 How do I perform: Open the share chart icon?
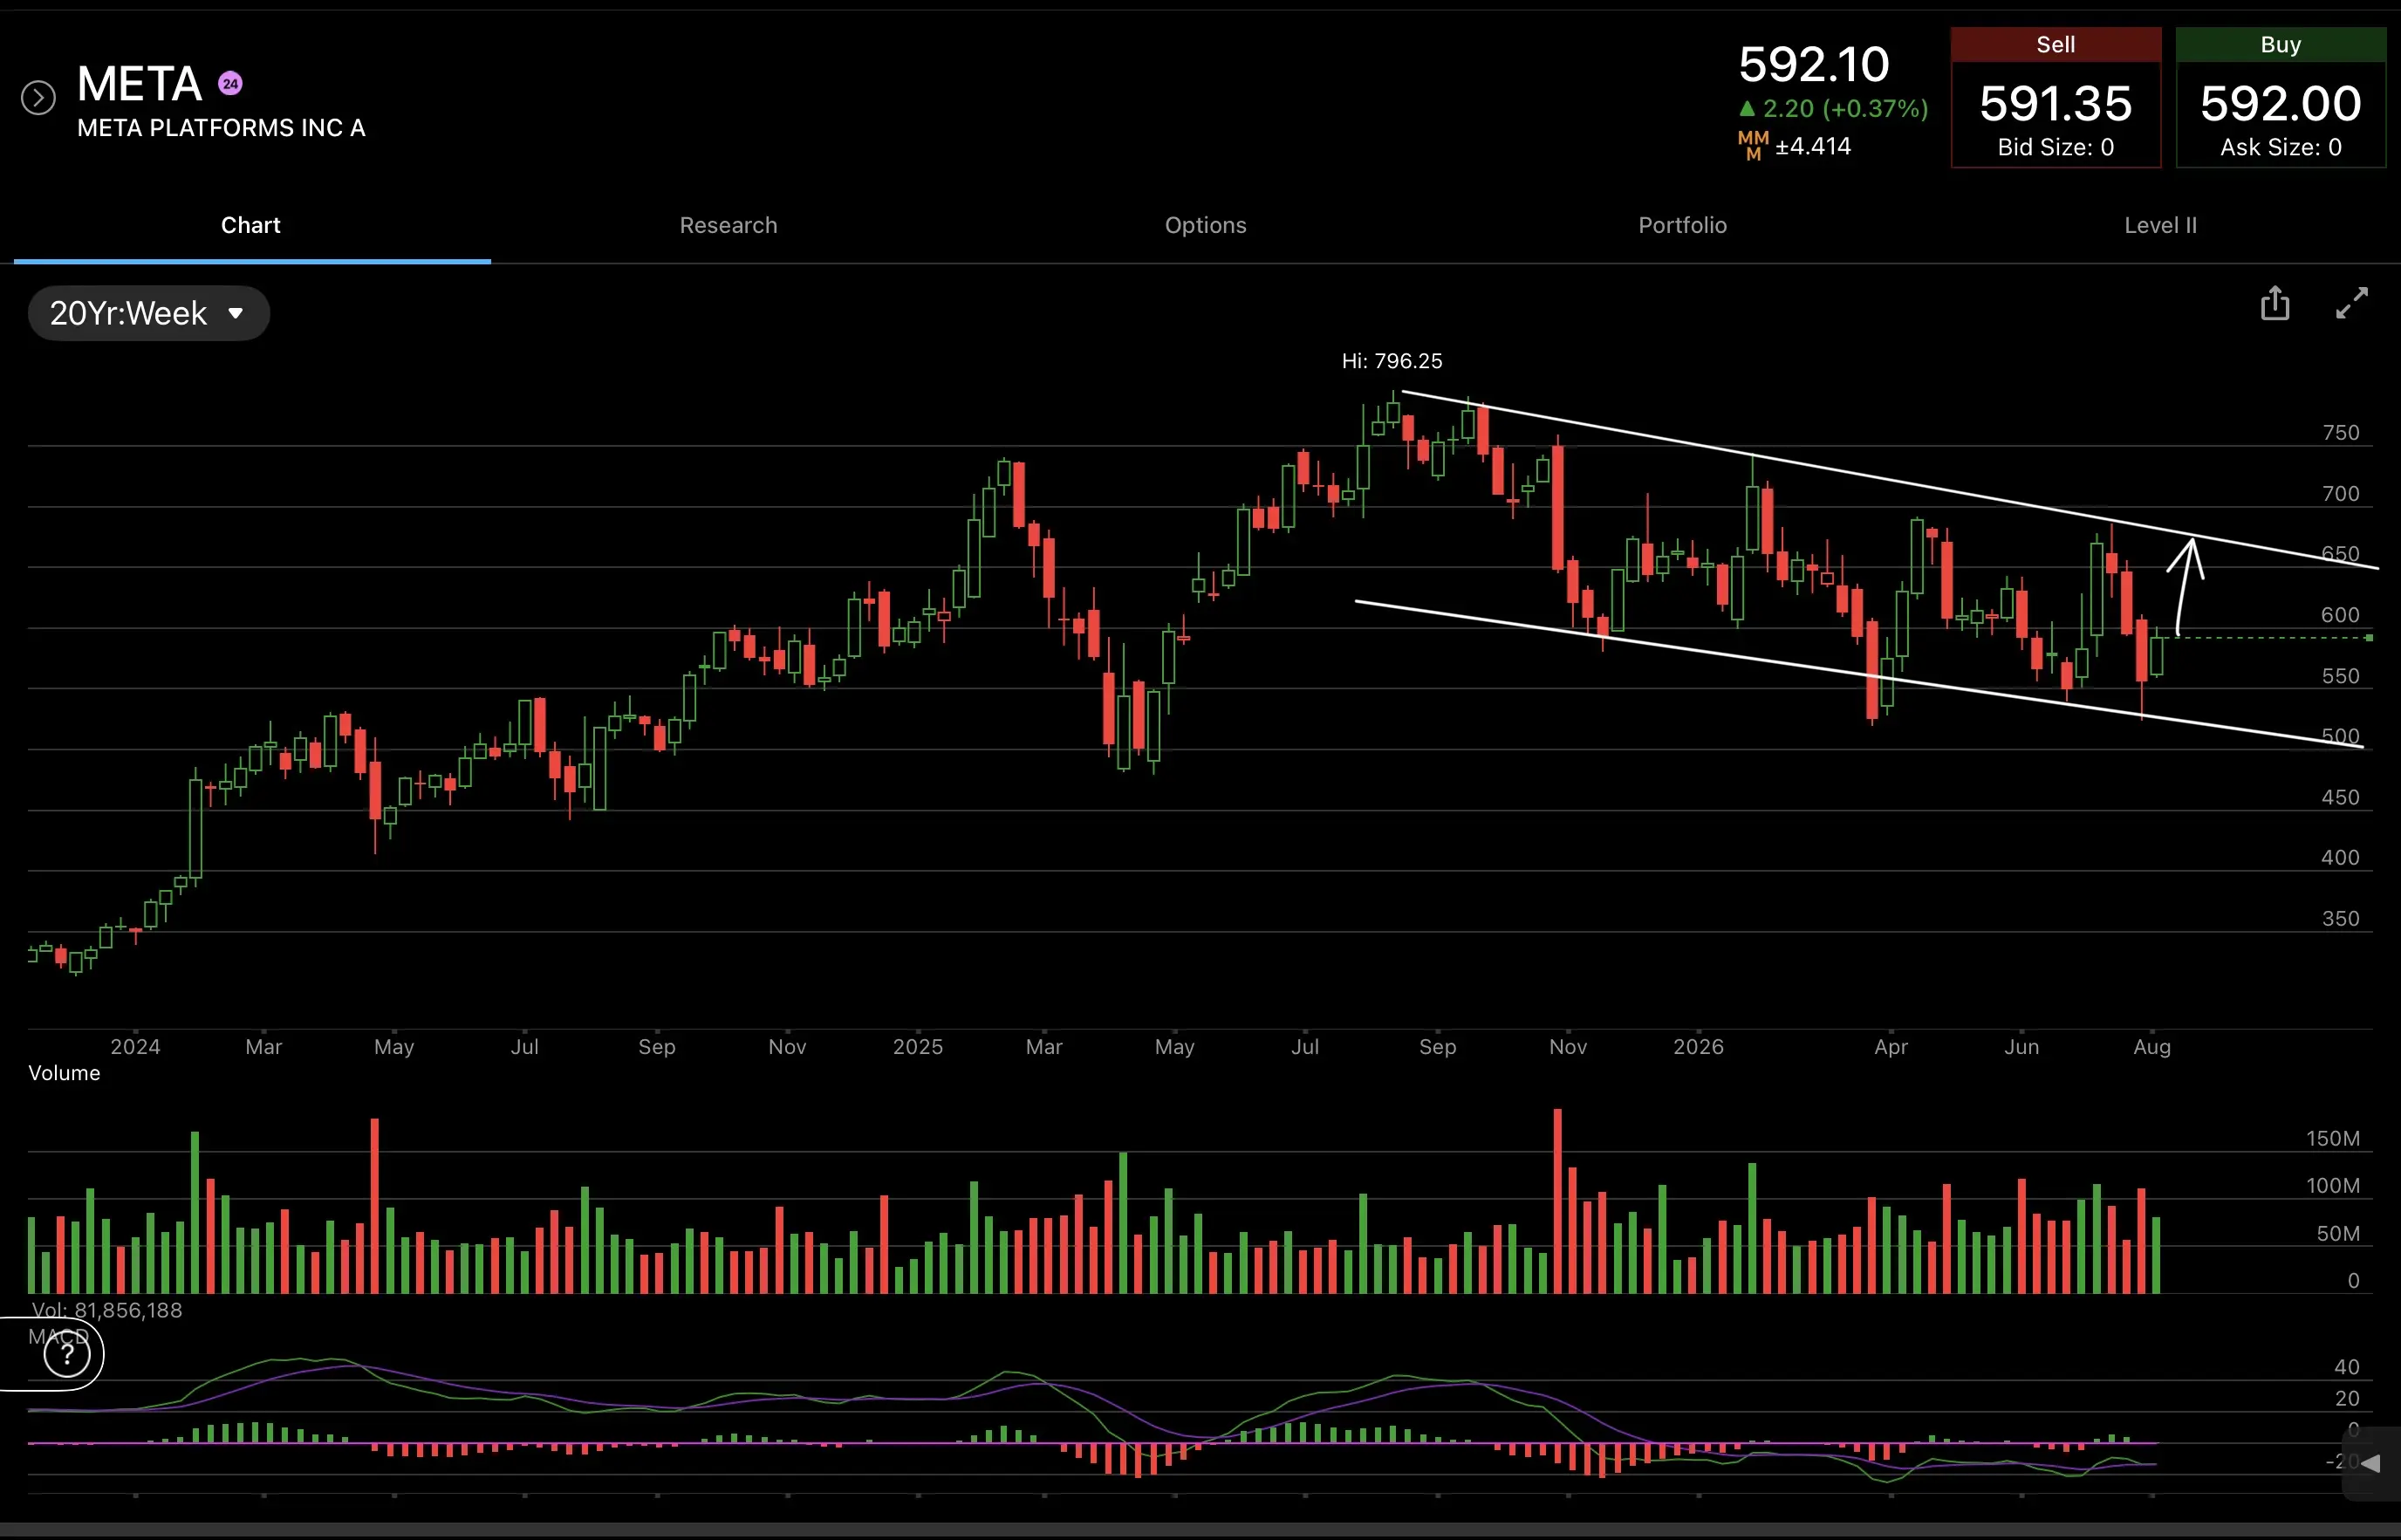(2275, 303)
